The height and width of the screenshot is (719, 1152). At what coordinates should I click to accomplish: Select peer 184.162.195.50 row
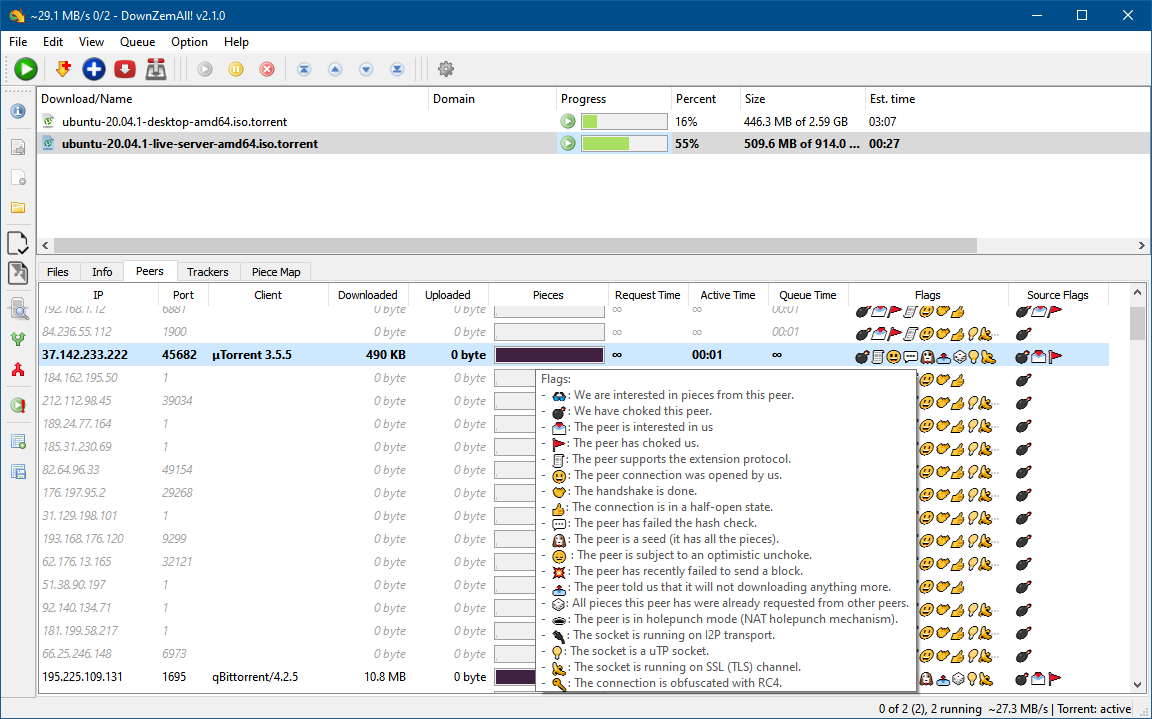click(x=573, y=377)
